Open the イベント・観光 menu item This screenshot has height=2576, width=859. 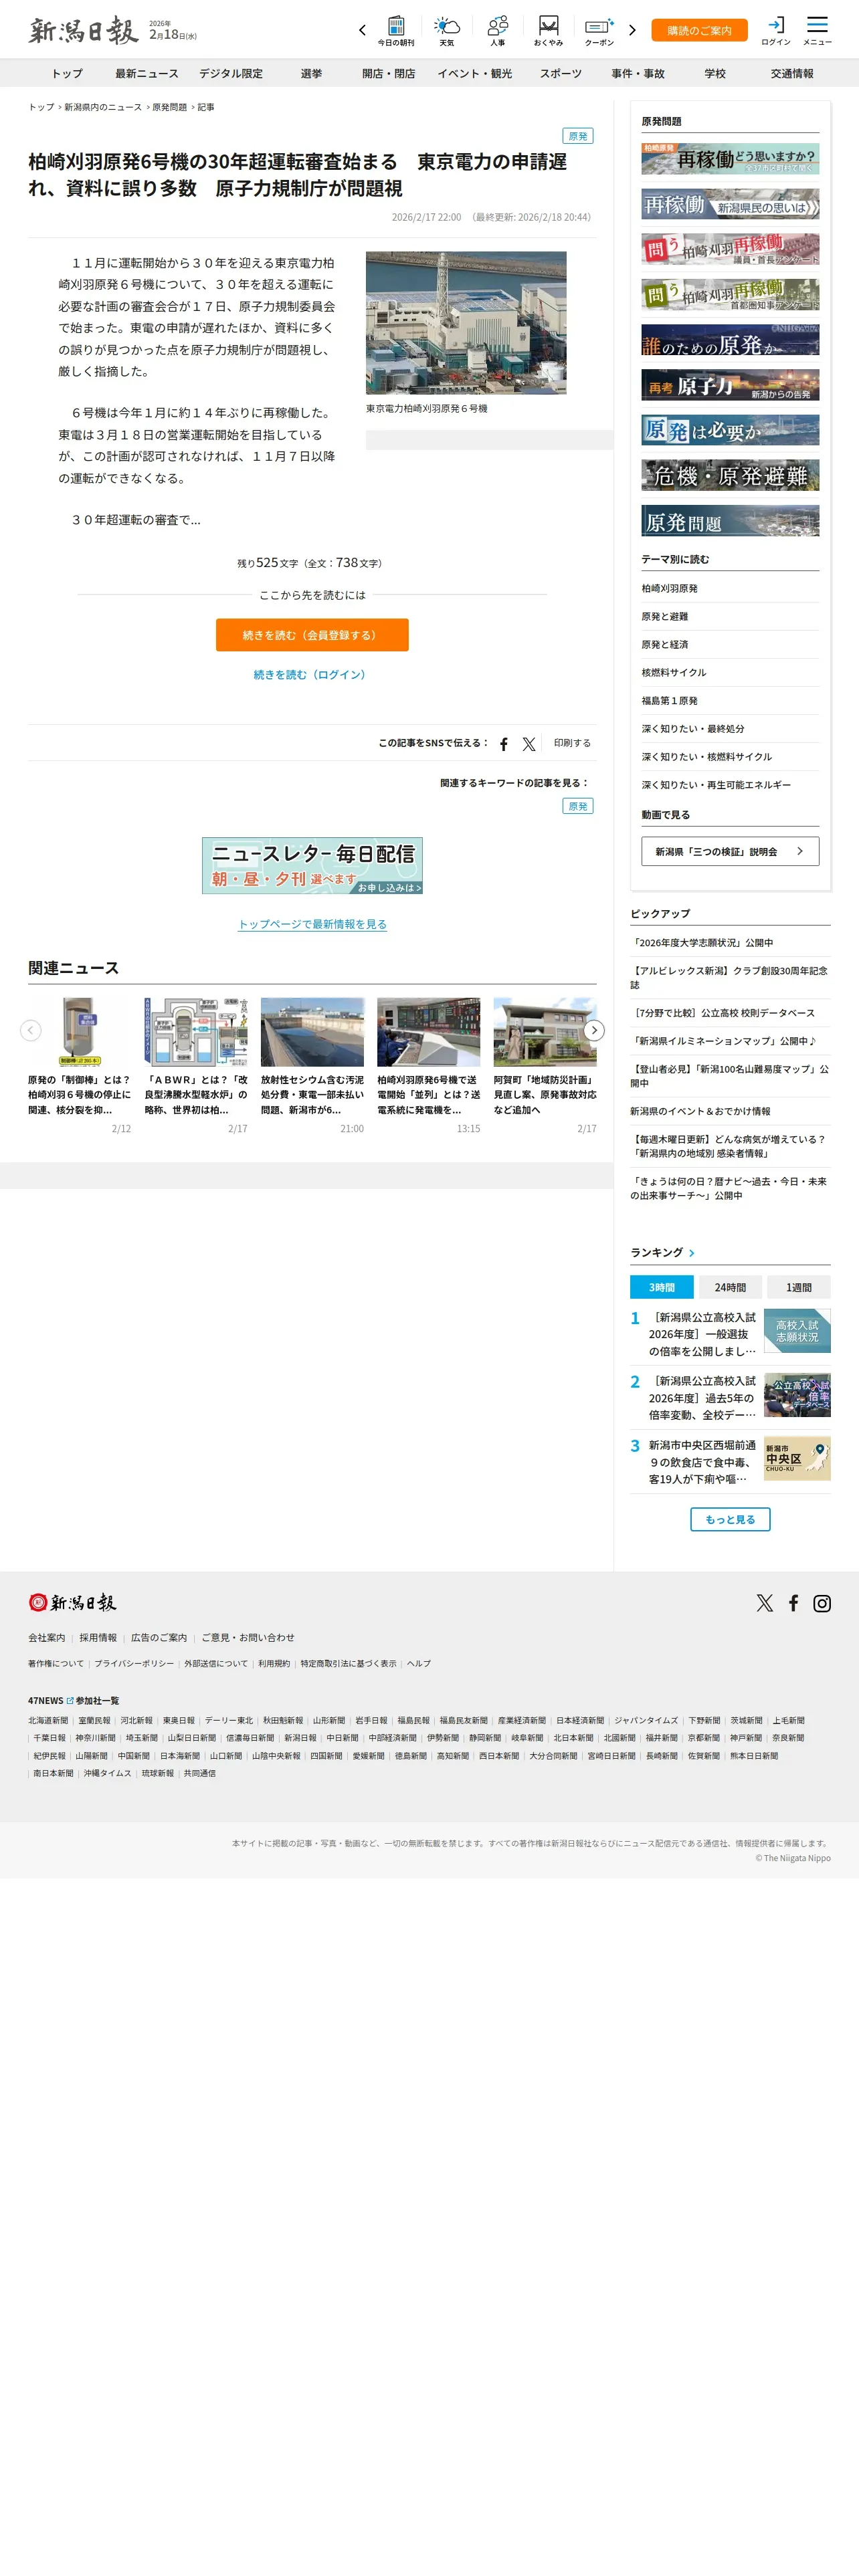click(475, 73)
